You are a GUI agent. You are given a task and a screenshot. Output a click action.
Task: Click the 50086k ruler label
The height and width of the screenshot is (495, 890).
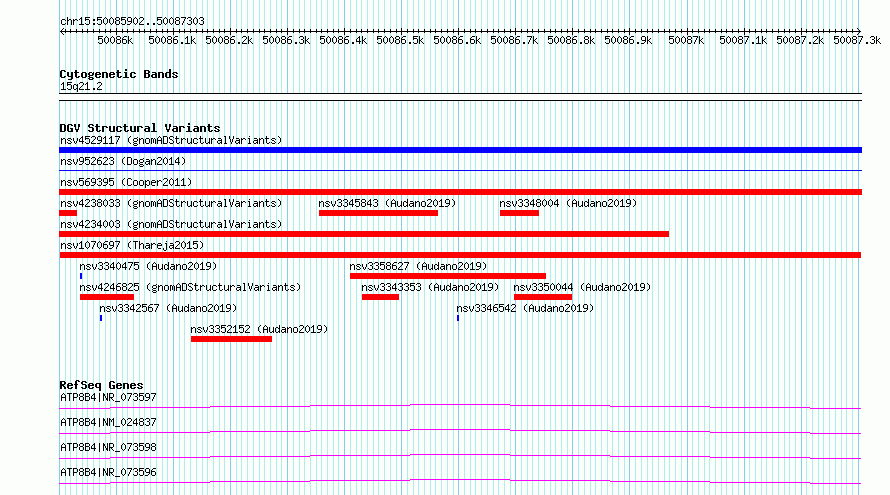(x=115, y=40)
